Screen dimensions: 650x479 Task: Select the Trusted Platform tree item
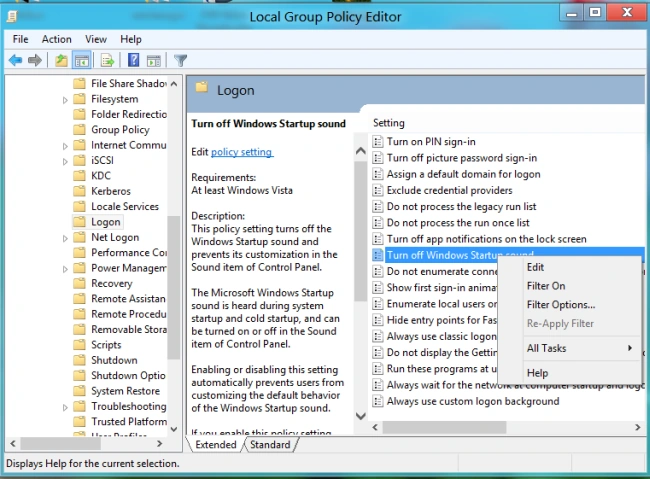coord(129,421)
